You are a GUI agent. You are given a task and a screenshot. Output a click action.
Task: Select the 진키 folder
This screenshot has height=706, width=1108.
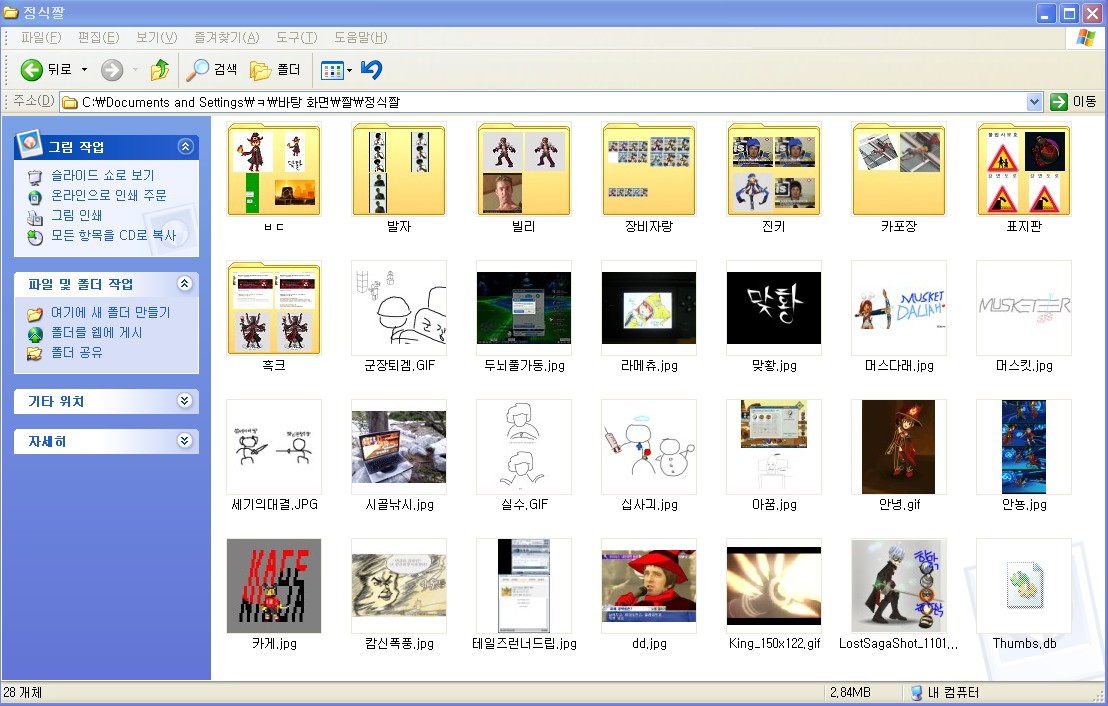774,169
